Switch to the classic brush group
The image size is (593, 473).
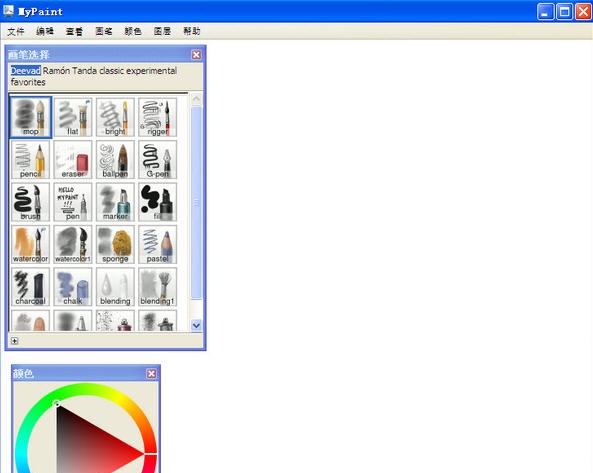click(x=112, y=71)
